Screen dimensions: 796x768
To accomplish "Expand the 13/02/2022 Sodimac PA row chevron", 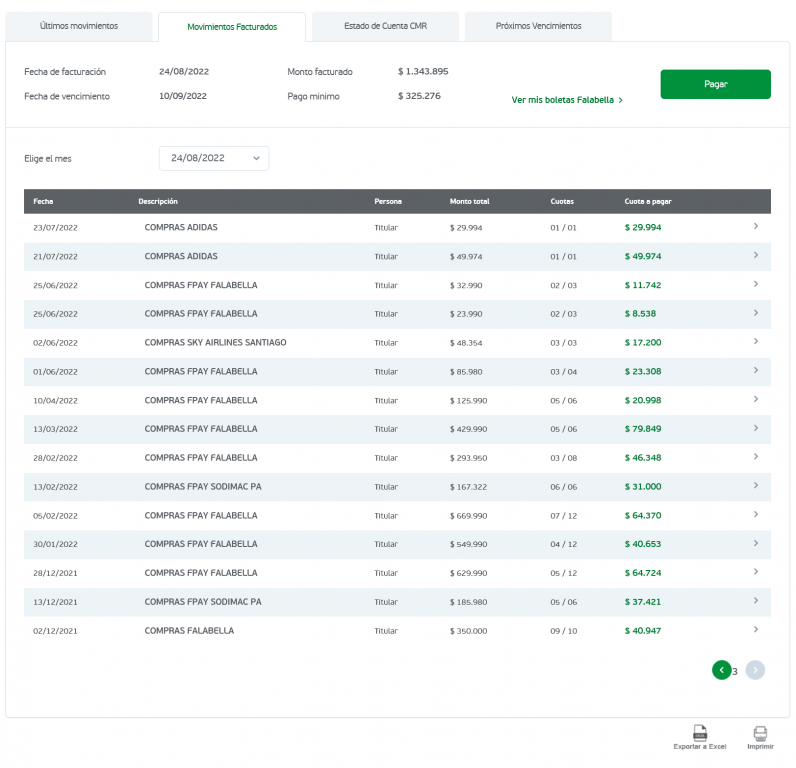I will click(755, 486).
